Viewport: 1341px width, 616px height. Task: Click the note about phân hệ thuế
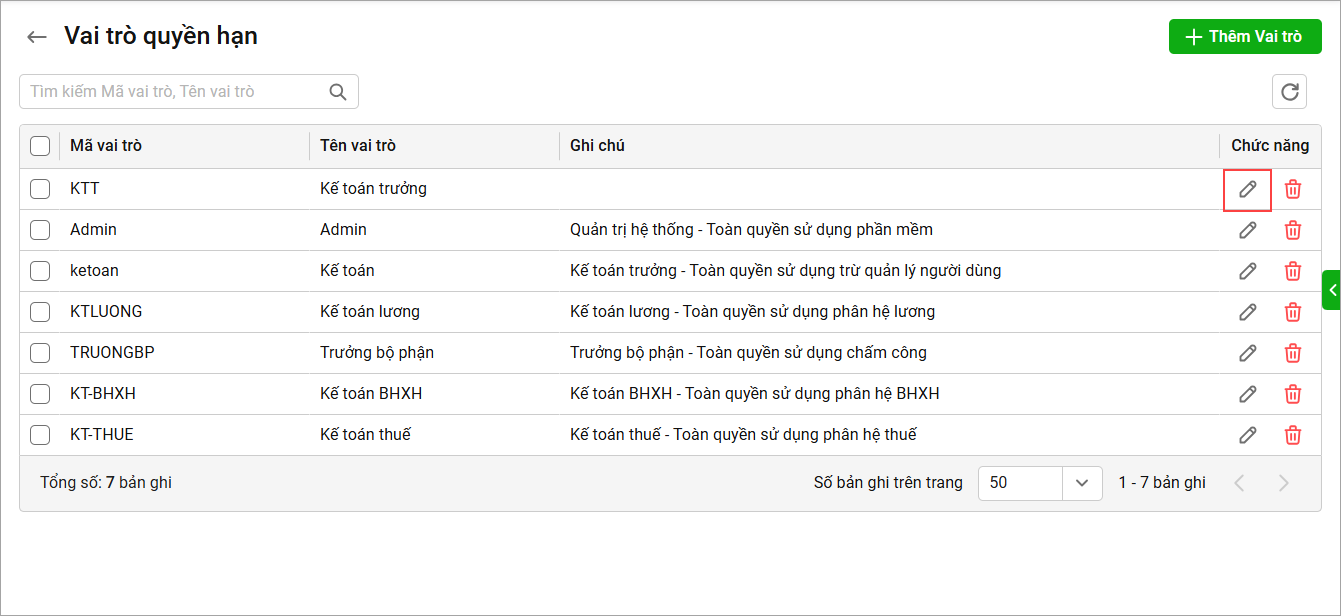click(743, 435)
